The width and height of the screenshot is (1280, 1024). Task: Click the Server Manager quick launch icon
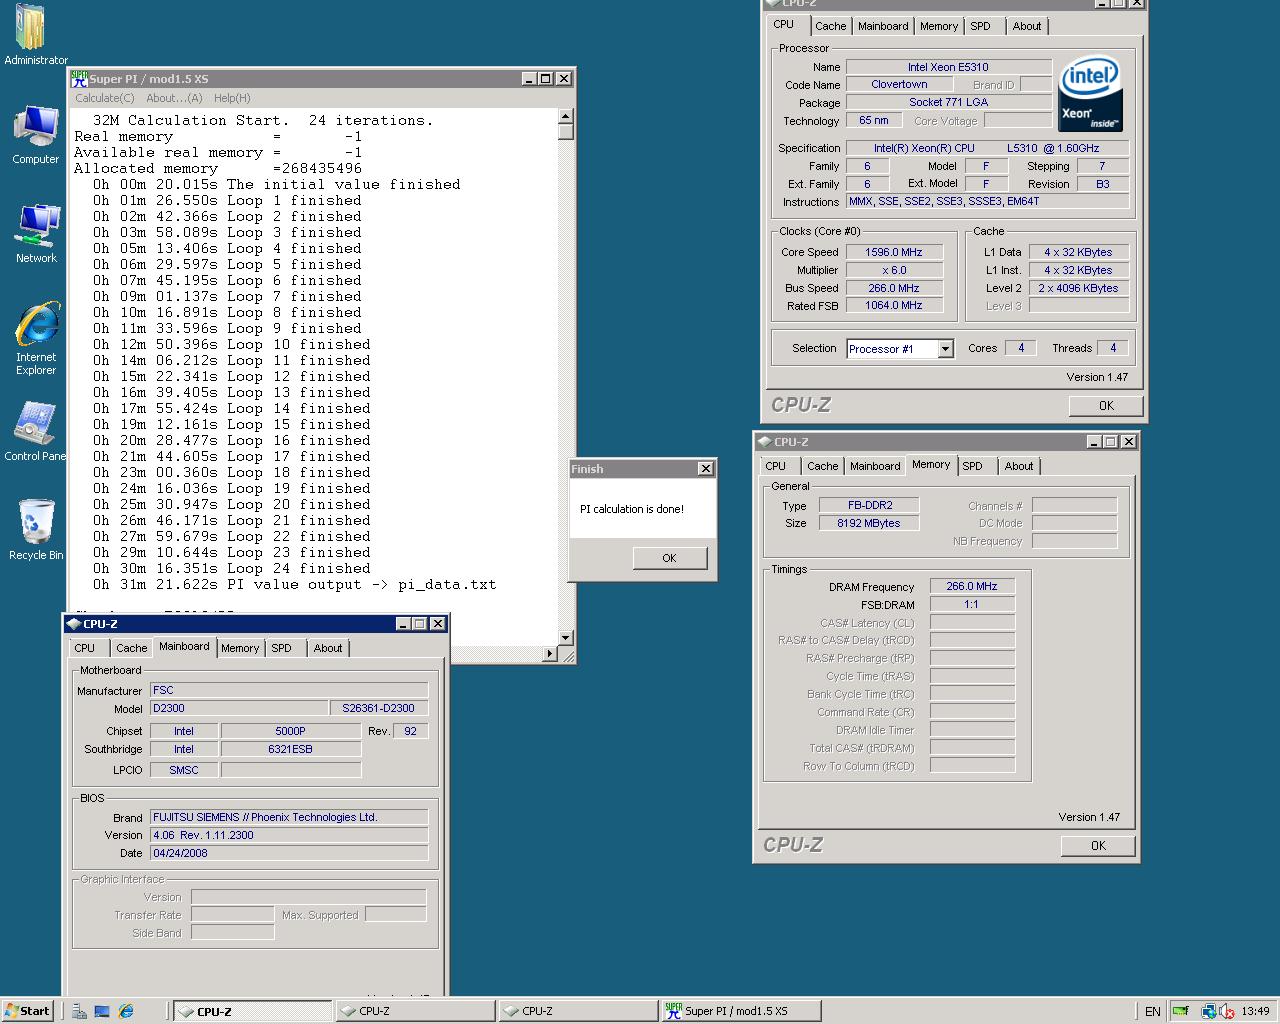79,1011
